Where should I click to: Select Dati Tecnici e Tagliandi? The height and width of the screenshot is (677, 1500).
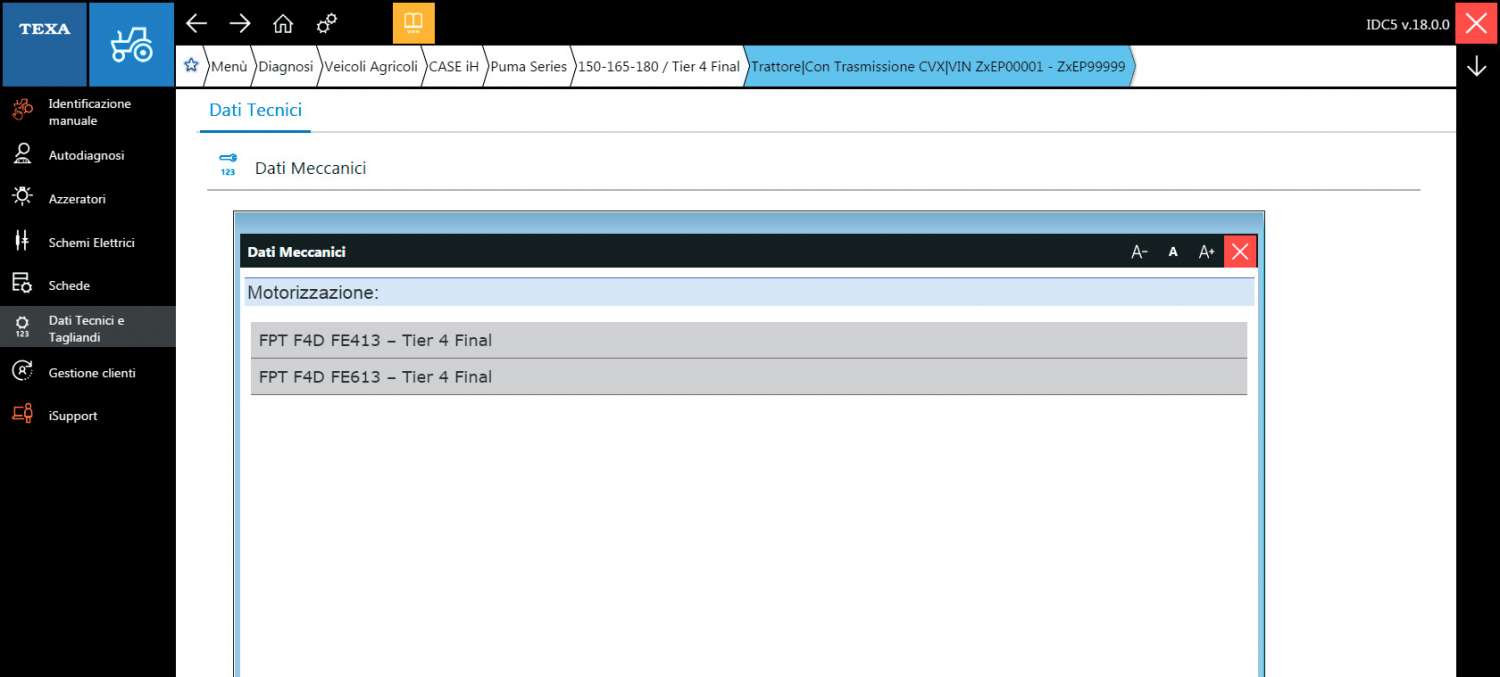pyautogui.click(x=88, y=328)
